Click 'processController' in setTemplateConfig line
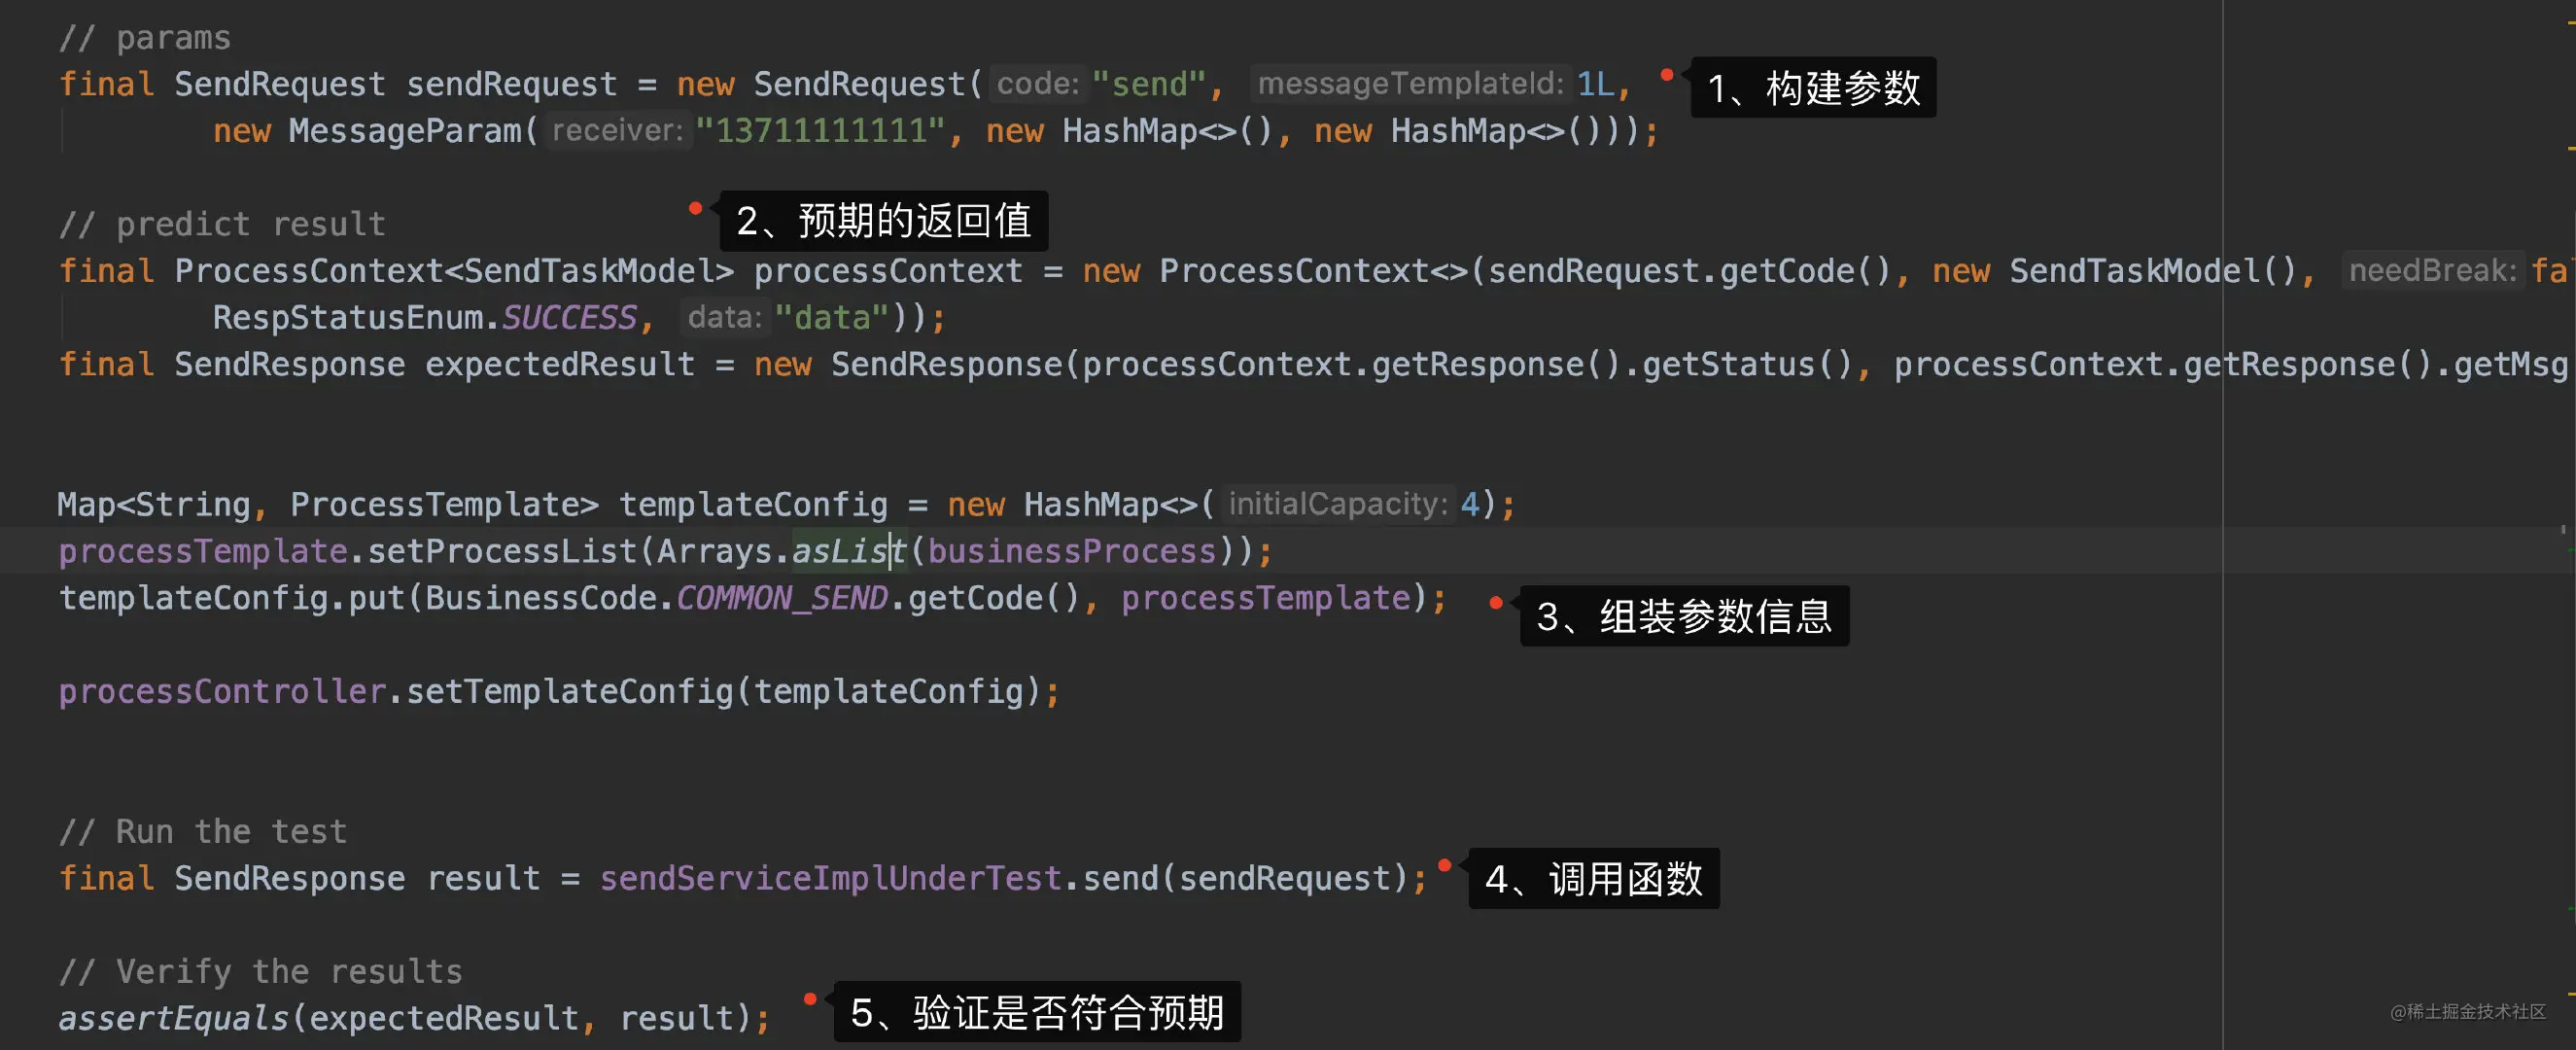The image size is (2576, 1050). coord(222,691)
